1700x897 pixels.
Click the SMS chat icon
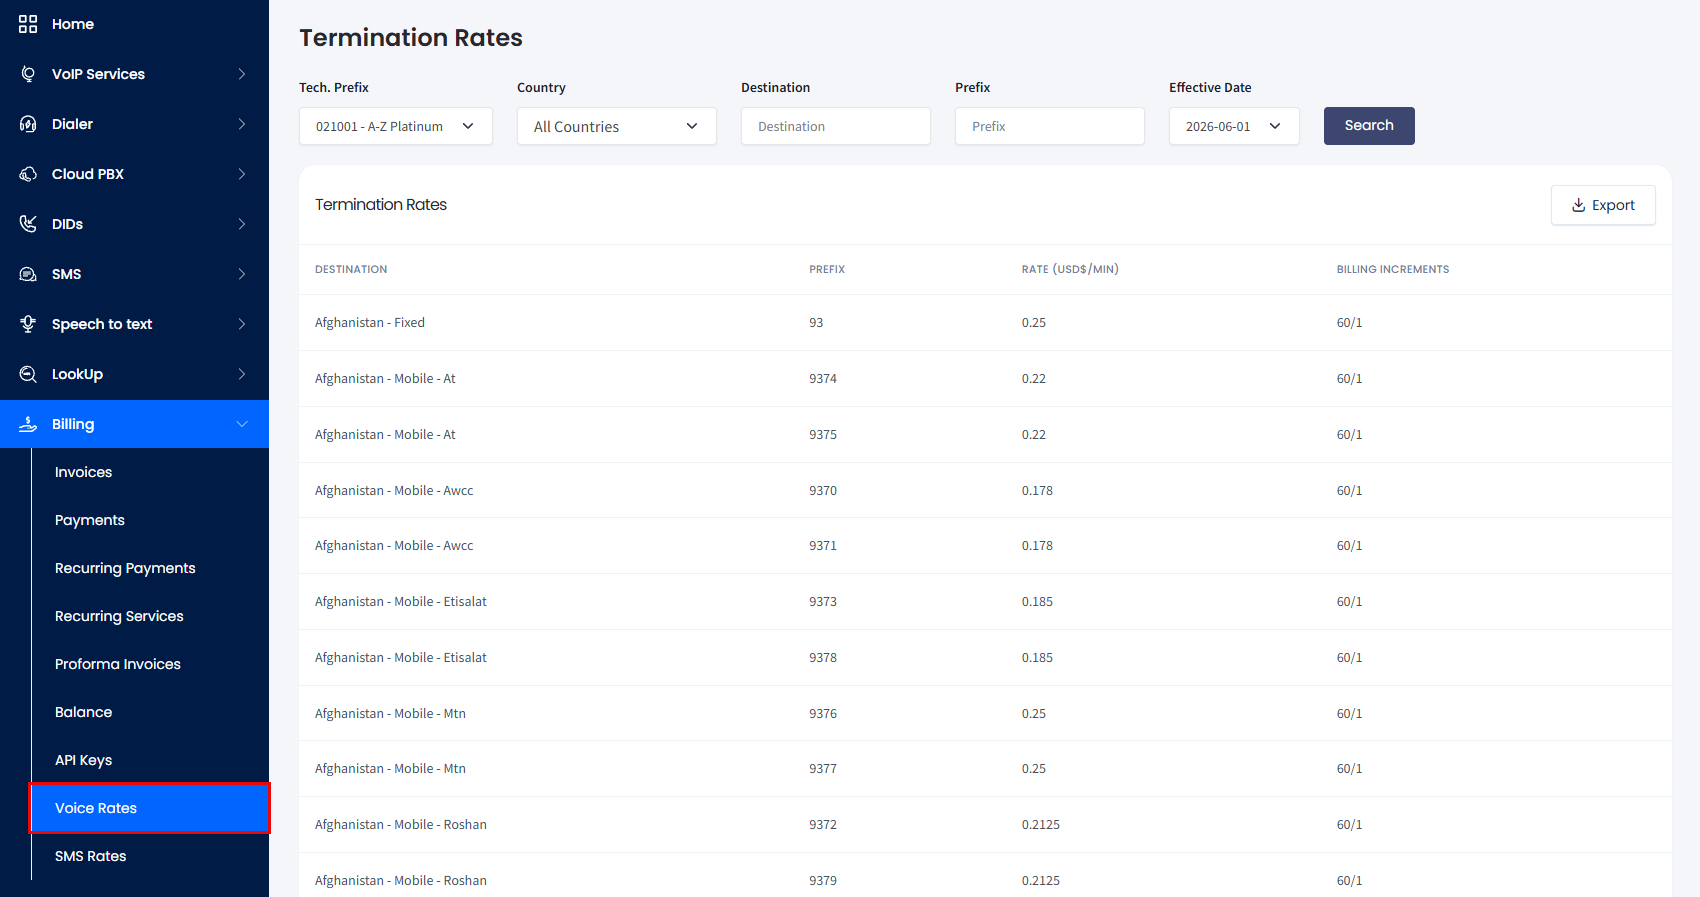click(28, 274)
